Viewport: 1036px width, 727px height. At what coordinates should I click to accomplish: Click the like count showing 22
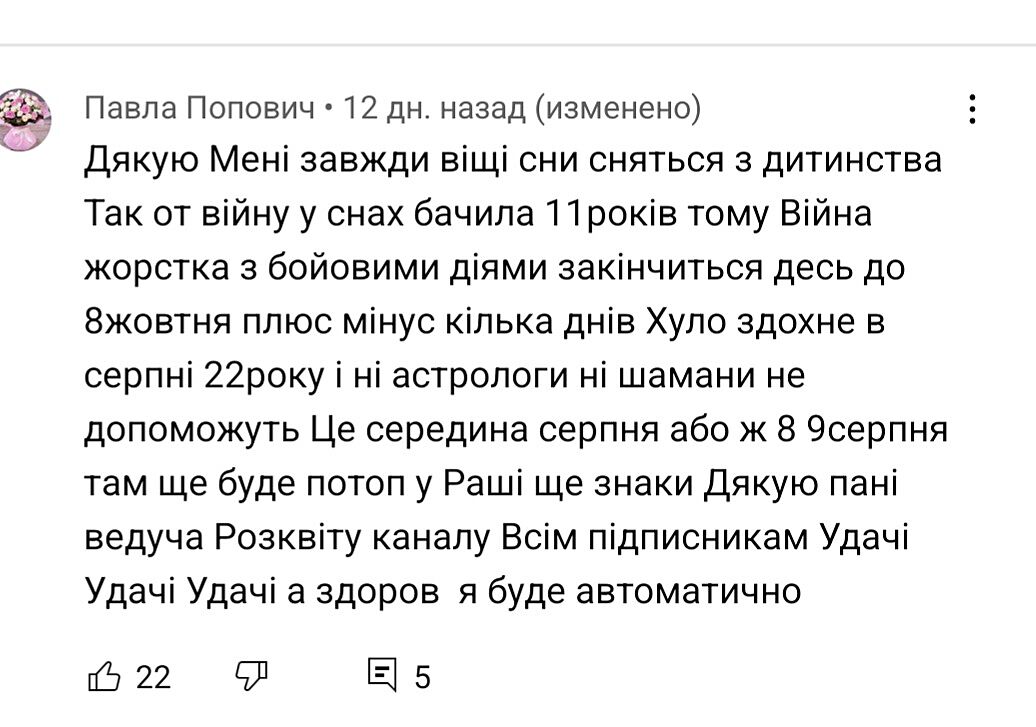click(153, 677)
